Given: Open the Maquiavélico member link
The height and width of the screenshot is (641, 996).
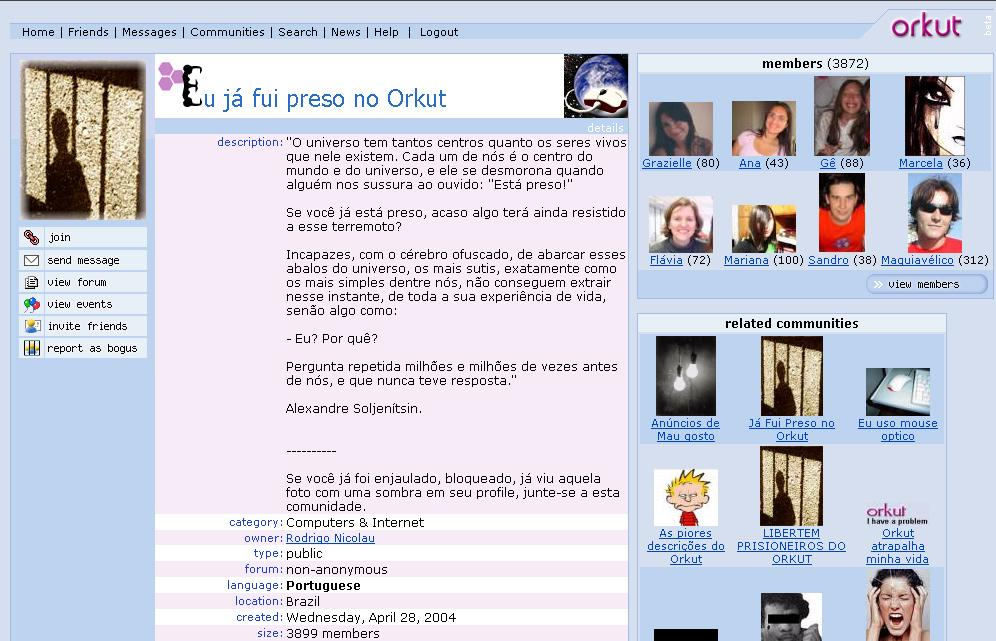Looking at the screenshot, I should click(918, 260).
